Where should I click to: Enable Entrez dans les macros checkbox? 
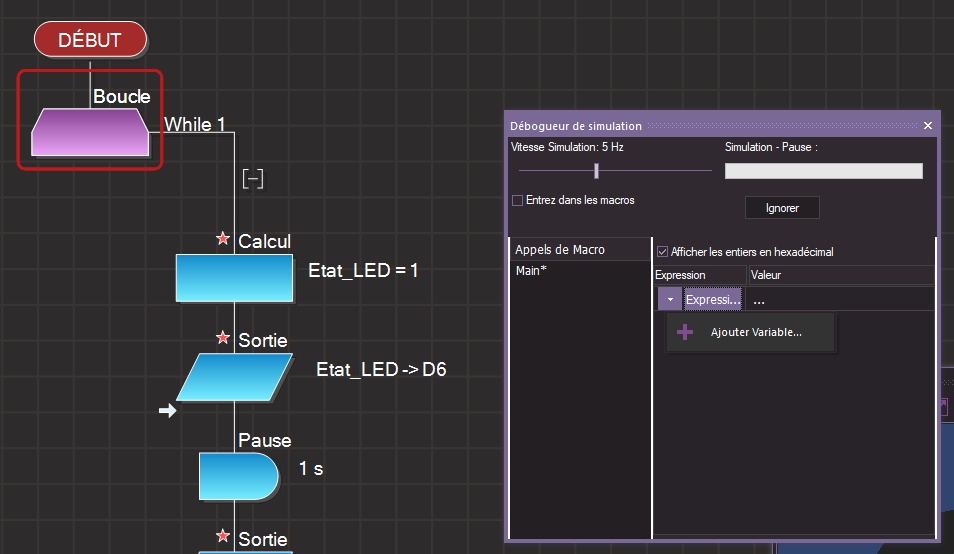(x=518, y=200)
